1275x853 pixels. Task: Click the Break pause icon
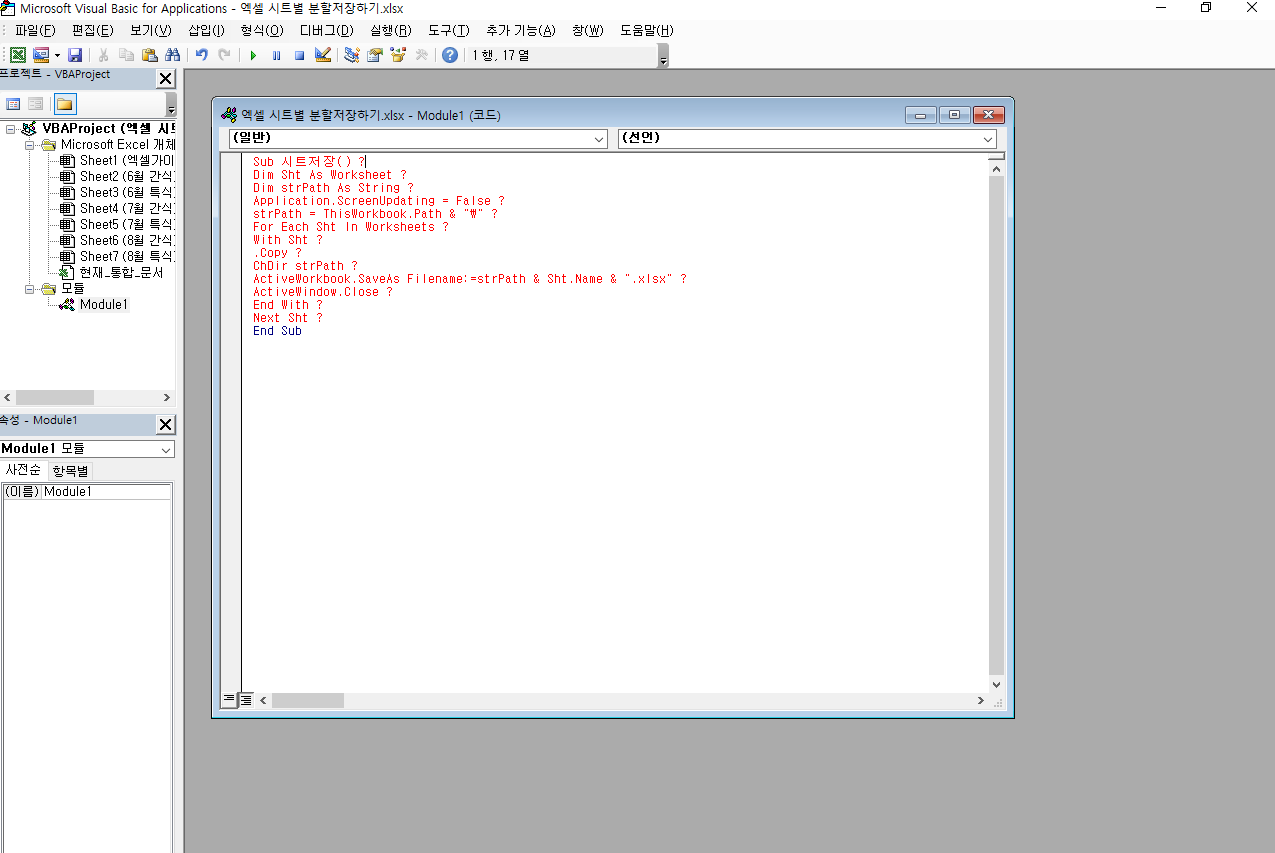(276, 55)
